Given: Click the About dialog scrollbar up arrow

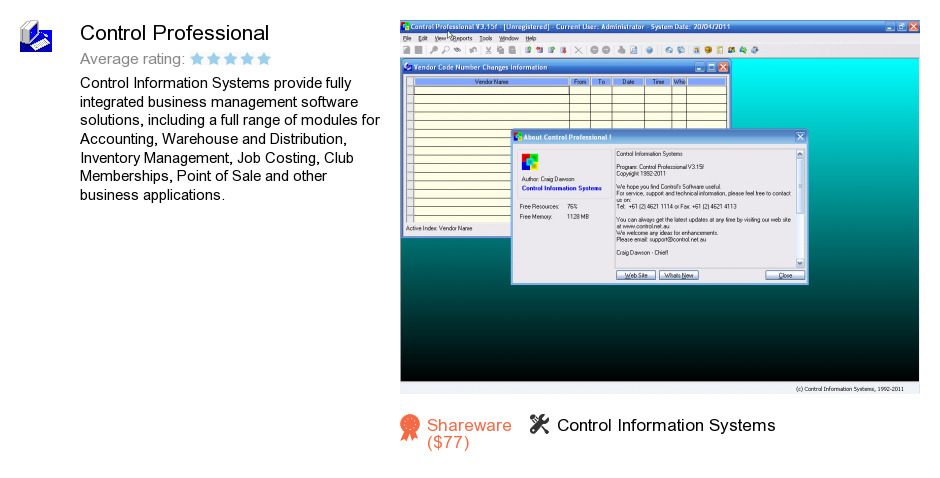Looking at the screenshot, I should pyautogui.click(x=800, y=154).
